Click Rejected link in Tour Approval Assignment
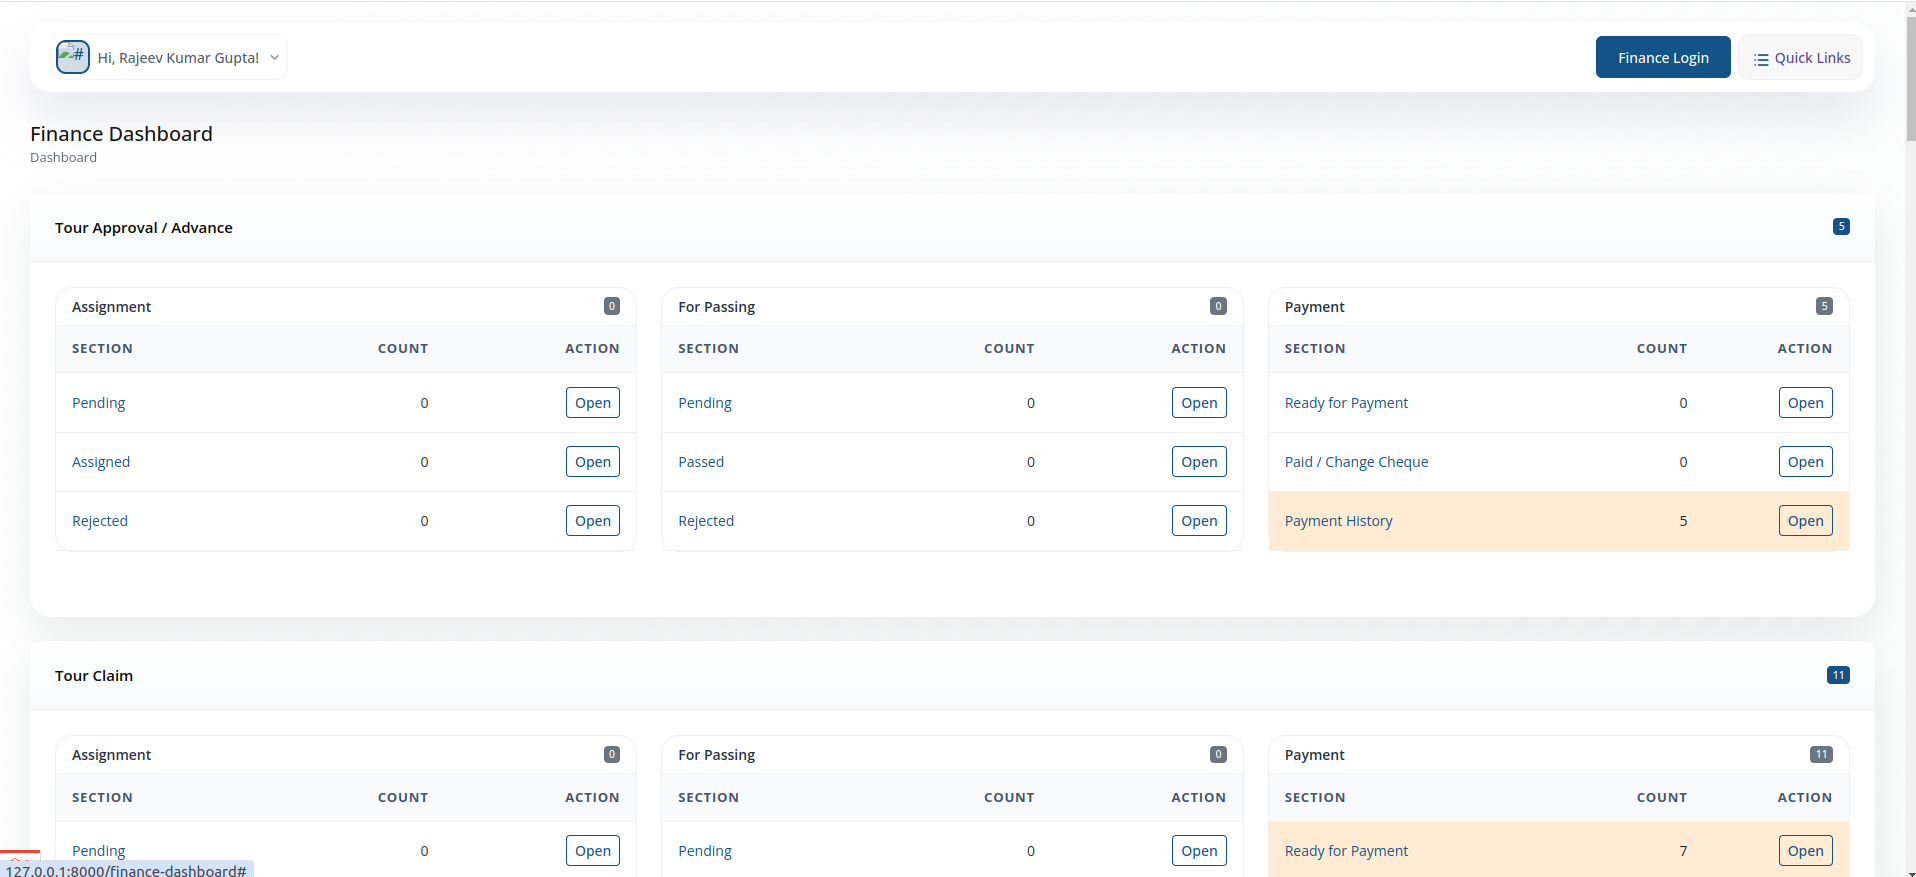The width and height of the screenshot is (1916, 877). pos(100,521)
